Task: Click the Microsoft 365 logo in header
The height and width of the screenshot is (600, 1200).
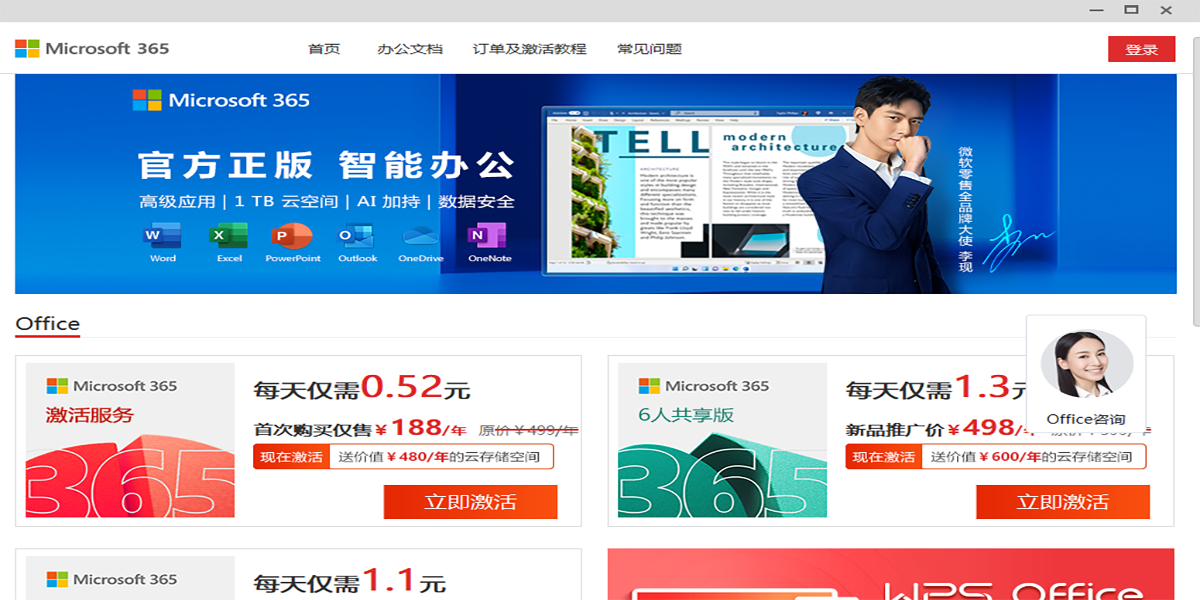Action: (92, 49)
